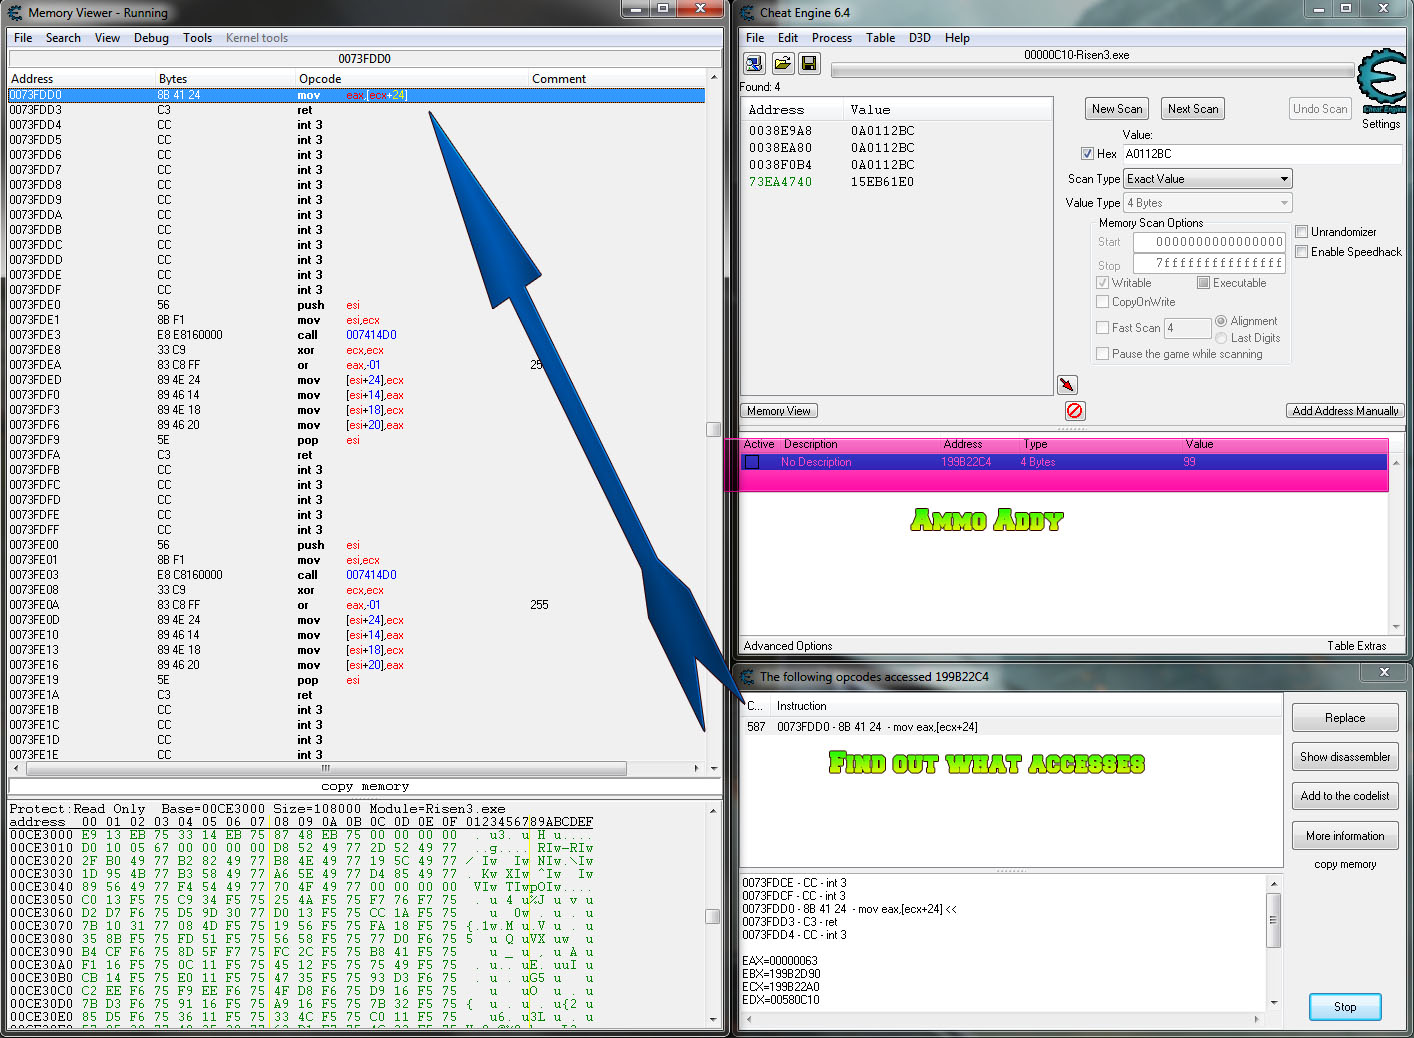Click the save table floppy icon
The height and width of the screenshot is (1038, 1414).
tap(809, 64)
